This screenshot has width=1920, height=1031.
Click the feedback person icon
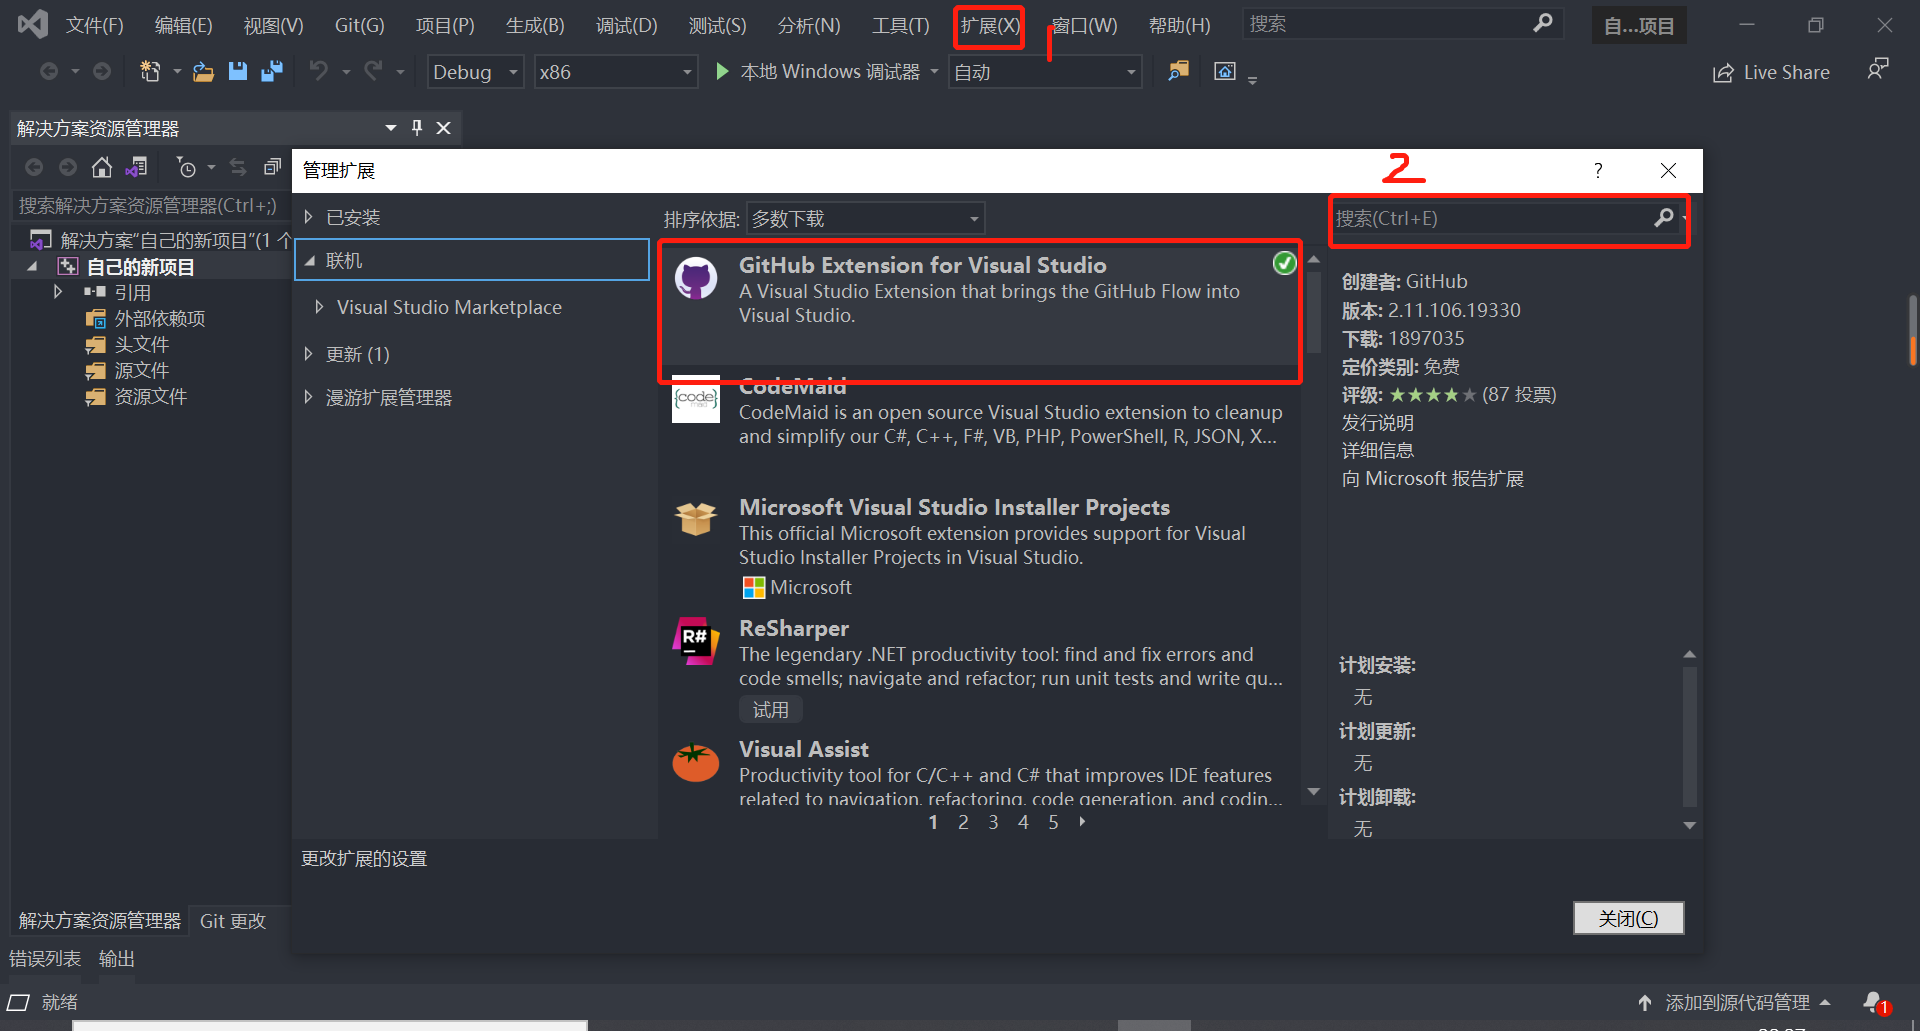click(x=1878, y=69)
